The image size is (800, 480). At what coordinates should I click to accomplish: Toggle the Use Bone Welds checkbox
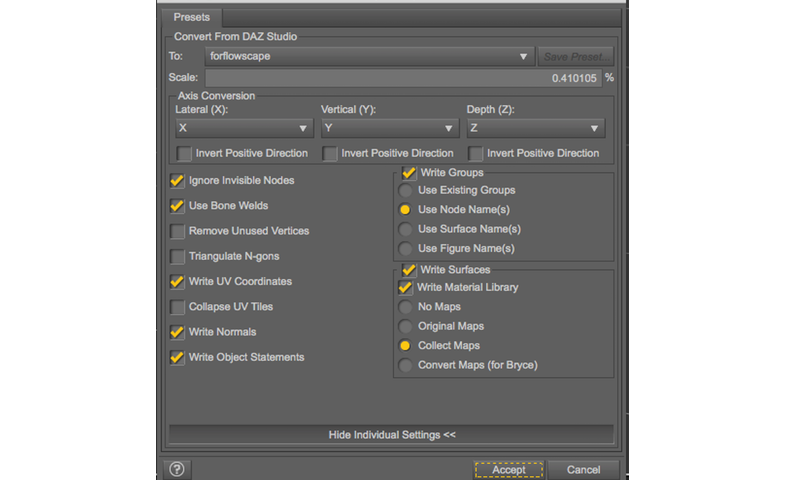click(178, 206)
